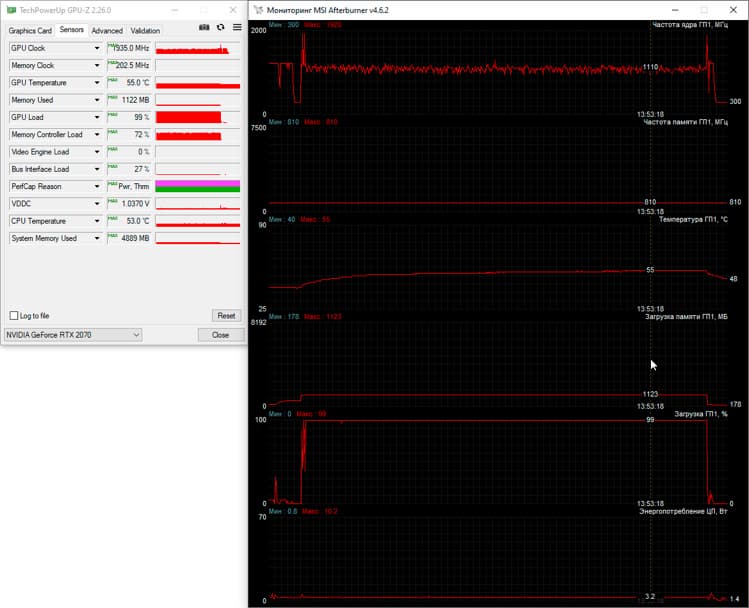
Task: Enable the Log to file checkbox
Action: pyautogui.click(x=14, y=316)
